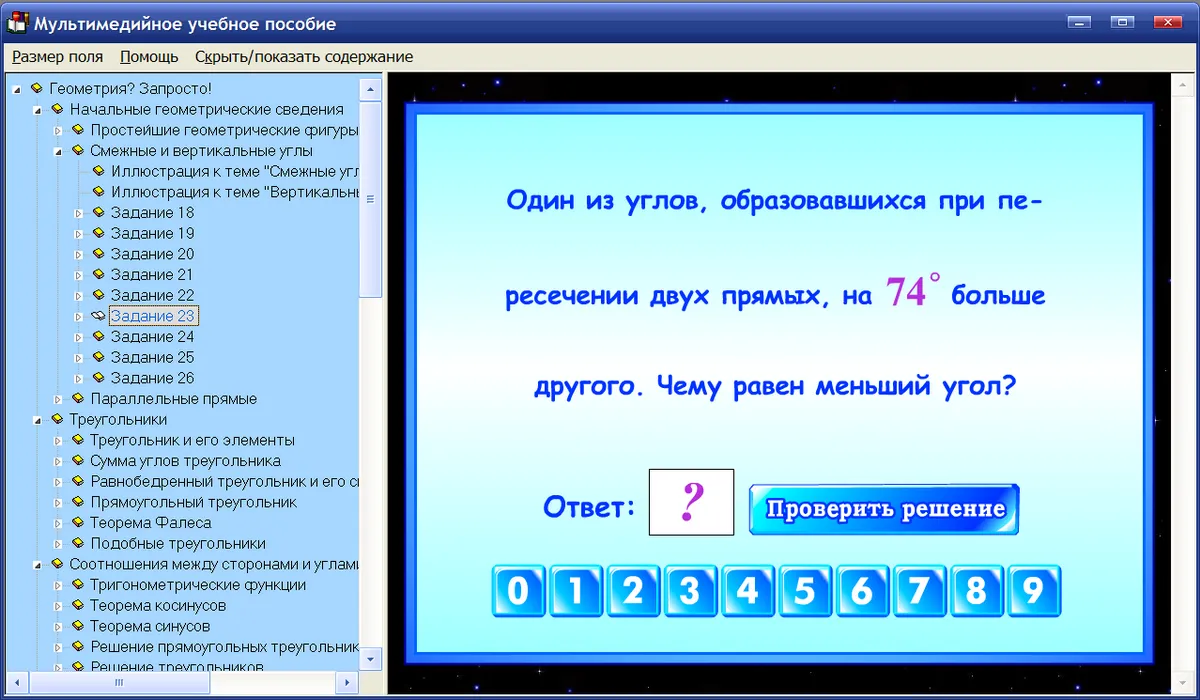
Task: Expand Простейшие геометрические фигуры node
Action: pyautogui.click(x=58, y=131)
